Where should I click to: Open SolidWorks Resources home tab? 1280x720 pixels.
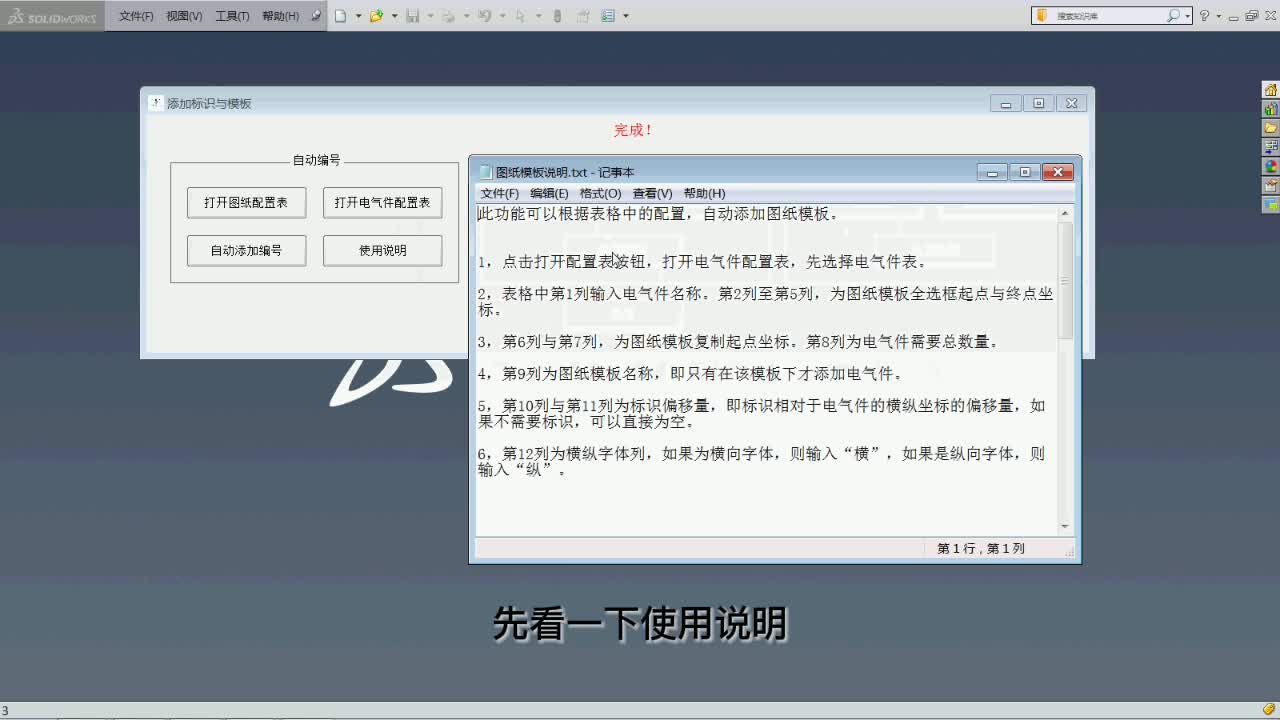pos(1271,90)
